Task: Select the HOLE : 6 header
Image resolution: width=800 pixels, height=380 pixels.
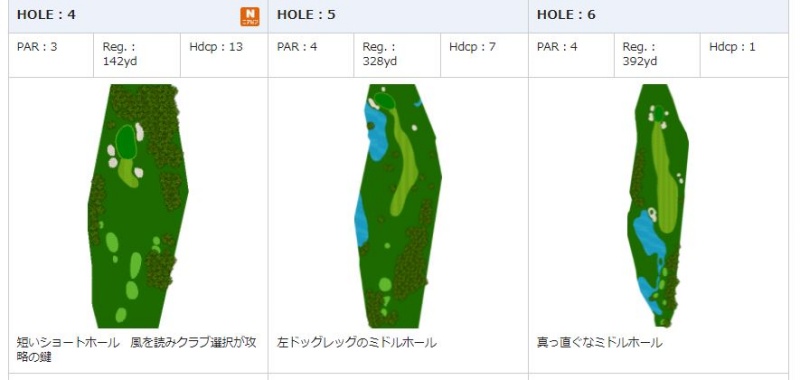Action: tap(566, 15)
